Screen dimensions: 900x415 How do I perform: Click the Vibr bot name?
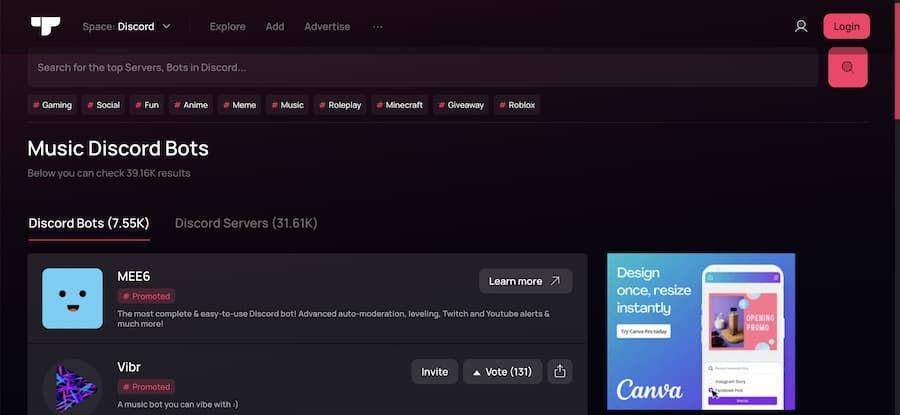(129, 367)
